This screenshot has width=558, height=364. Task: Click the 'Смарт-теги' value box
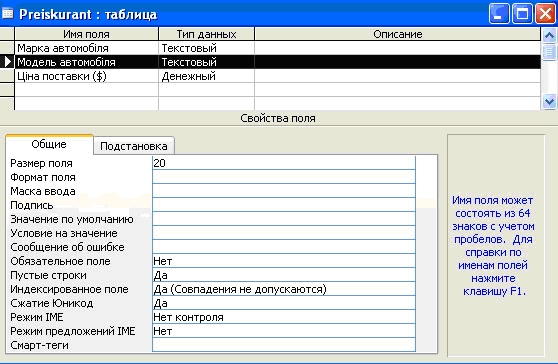click(284, 345)
